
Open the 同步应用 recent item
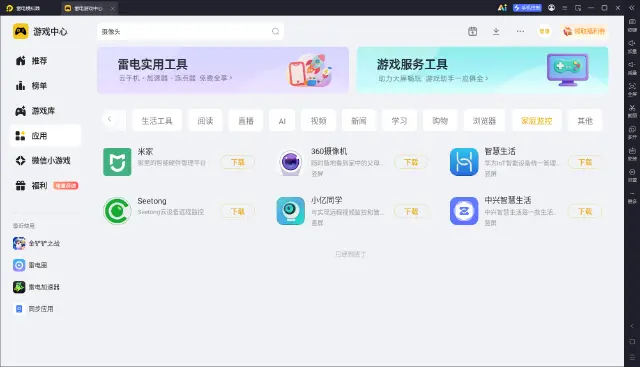pyautogui.click(x=33, y=309)
